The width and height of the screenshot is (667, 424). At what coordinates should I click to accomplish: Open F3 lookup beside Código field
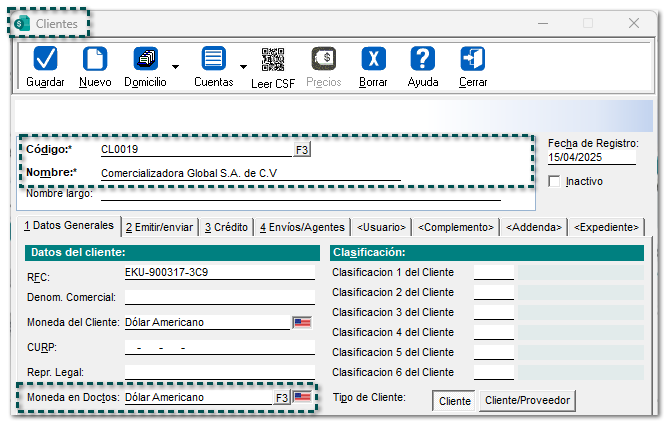pyautogui.click(x=302, y=149)
